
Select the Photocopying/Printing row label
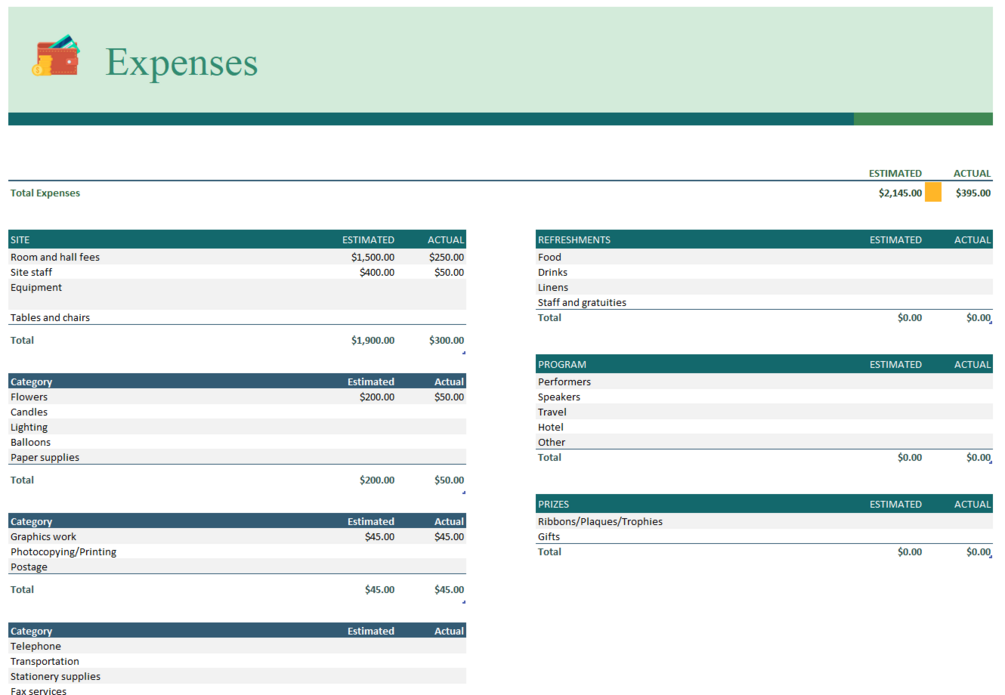pos(63,552)
